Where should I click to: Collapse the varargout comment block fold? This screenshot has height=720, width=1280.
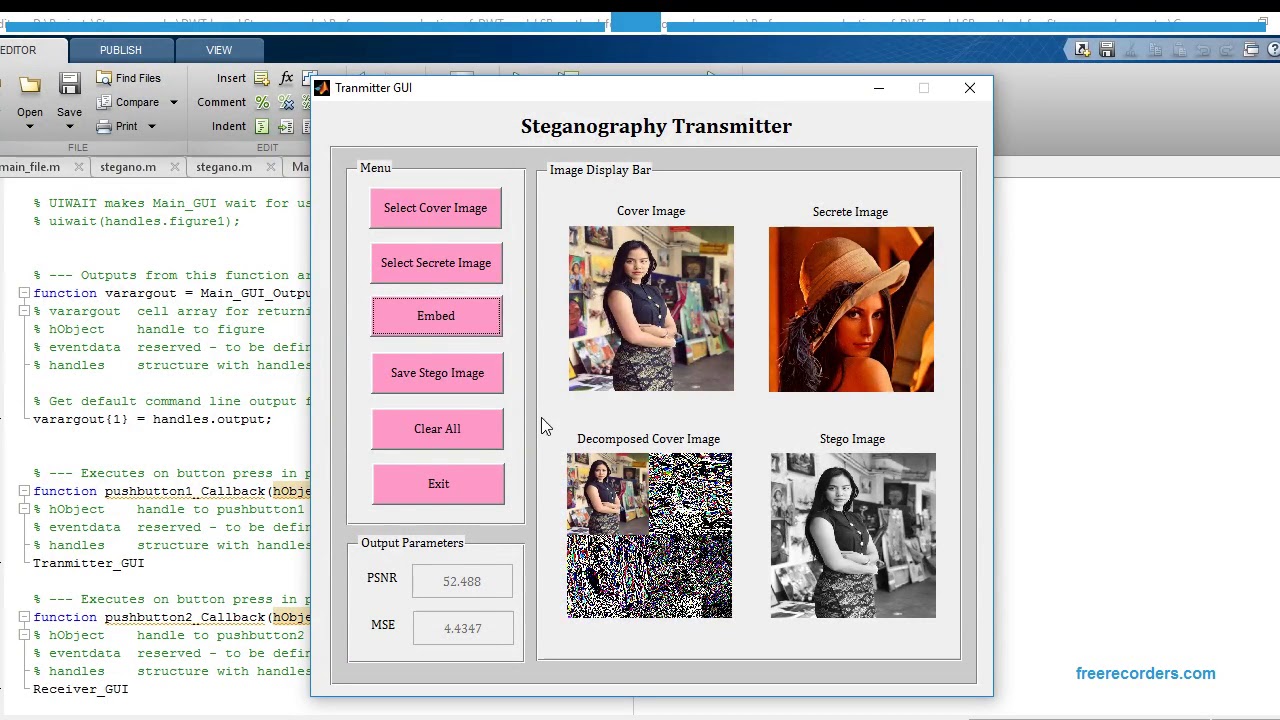click(x=23, y=311)
